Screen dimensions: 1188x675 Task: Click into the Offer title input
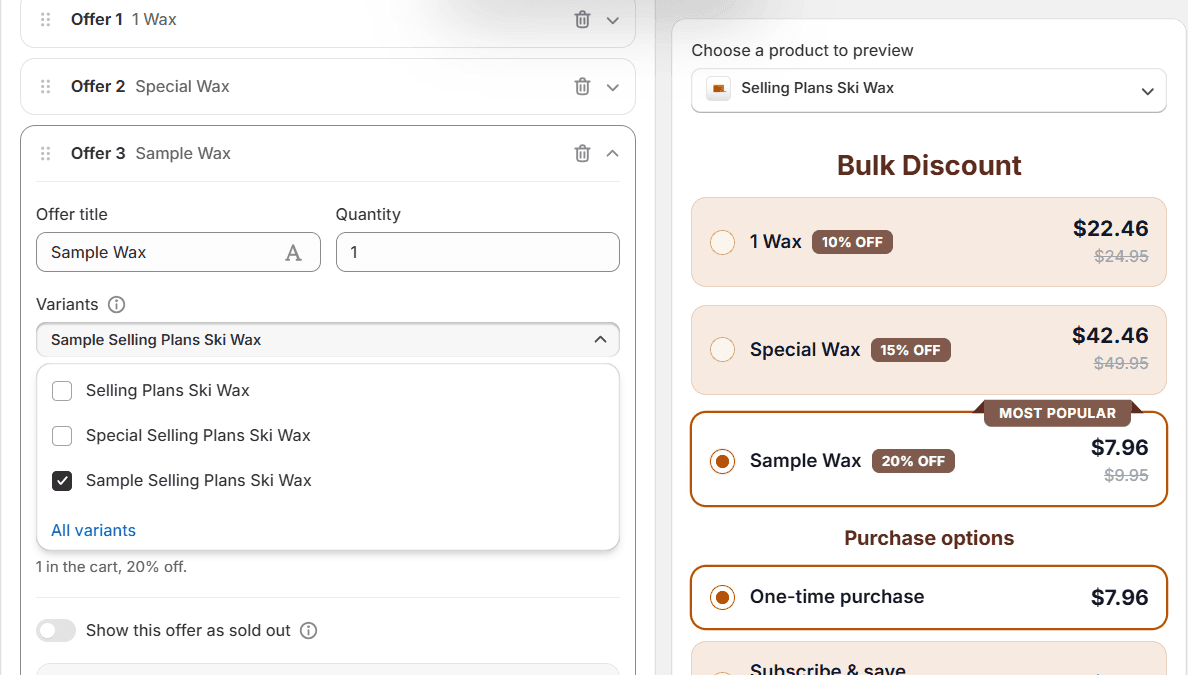click(x=178, y=252)
